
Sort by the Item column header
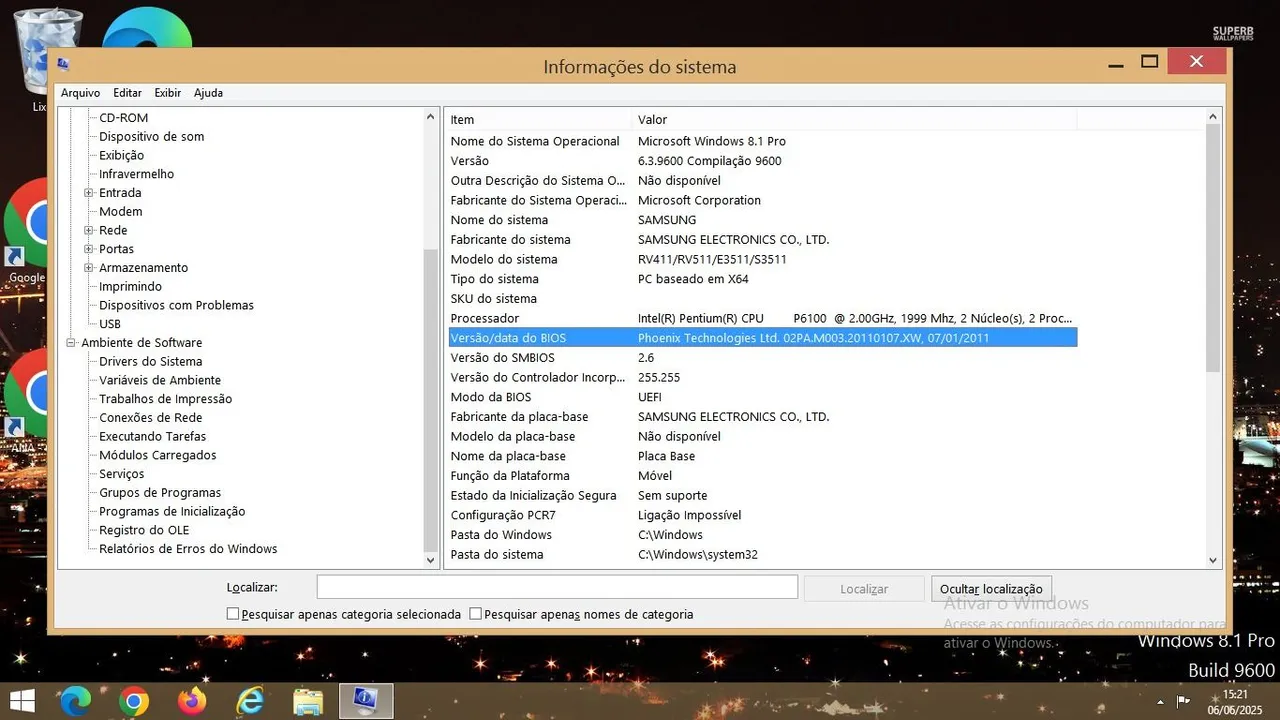coord(538,120)
